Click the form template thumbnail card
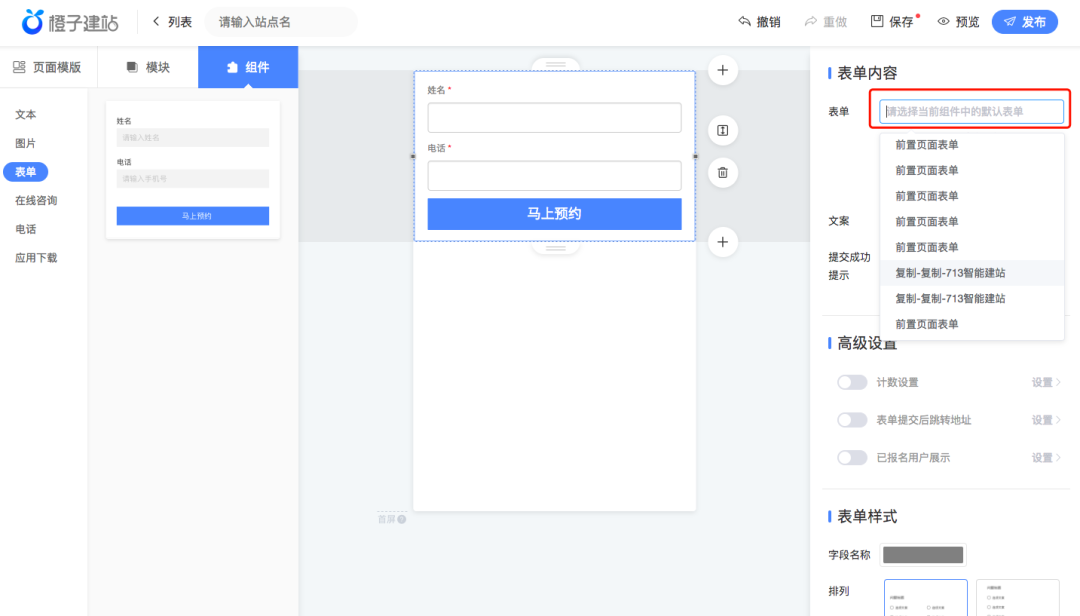The height and width of the screenshot is (616, 1080). [193, 170]
